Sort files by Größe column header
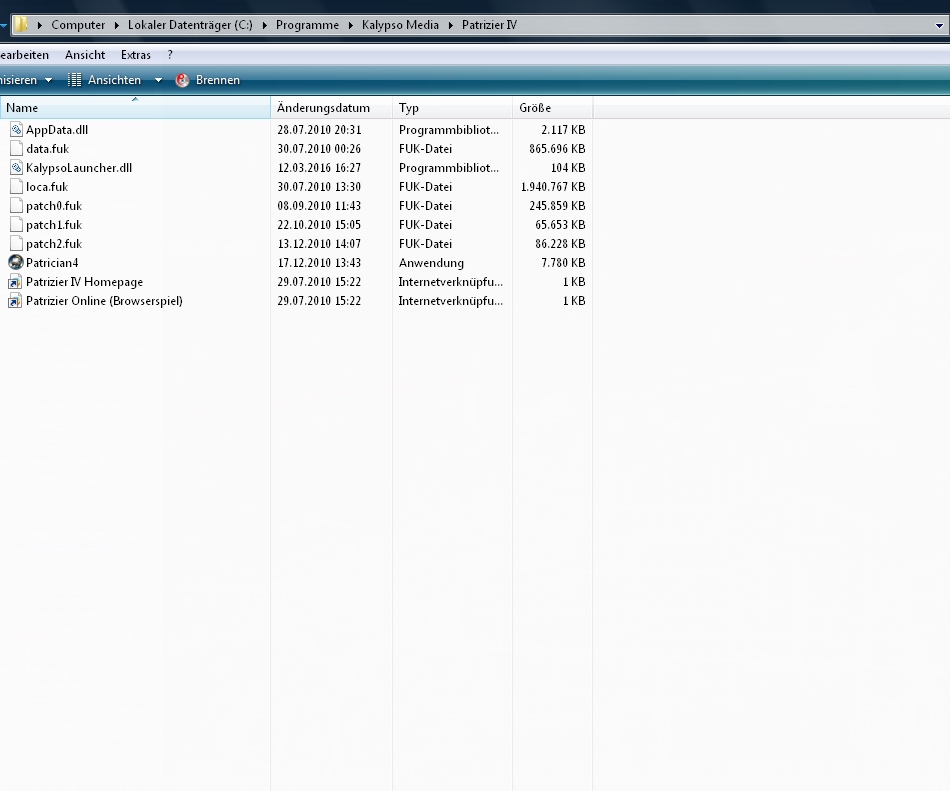950x791 pixels. coord(535,108)
